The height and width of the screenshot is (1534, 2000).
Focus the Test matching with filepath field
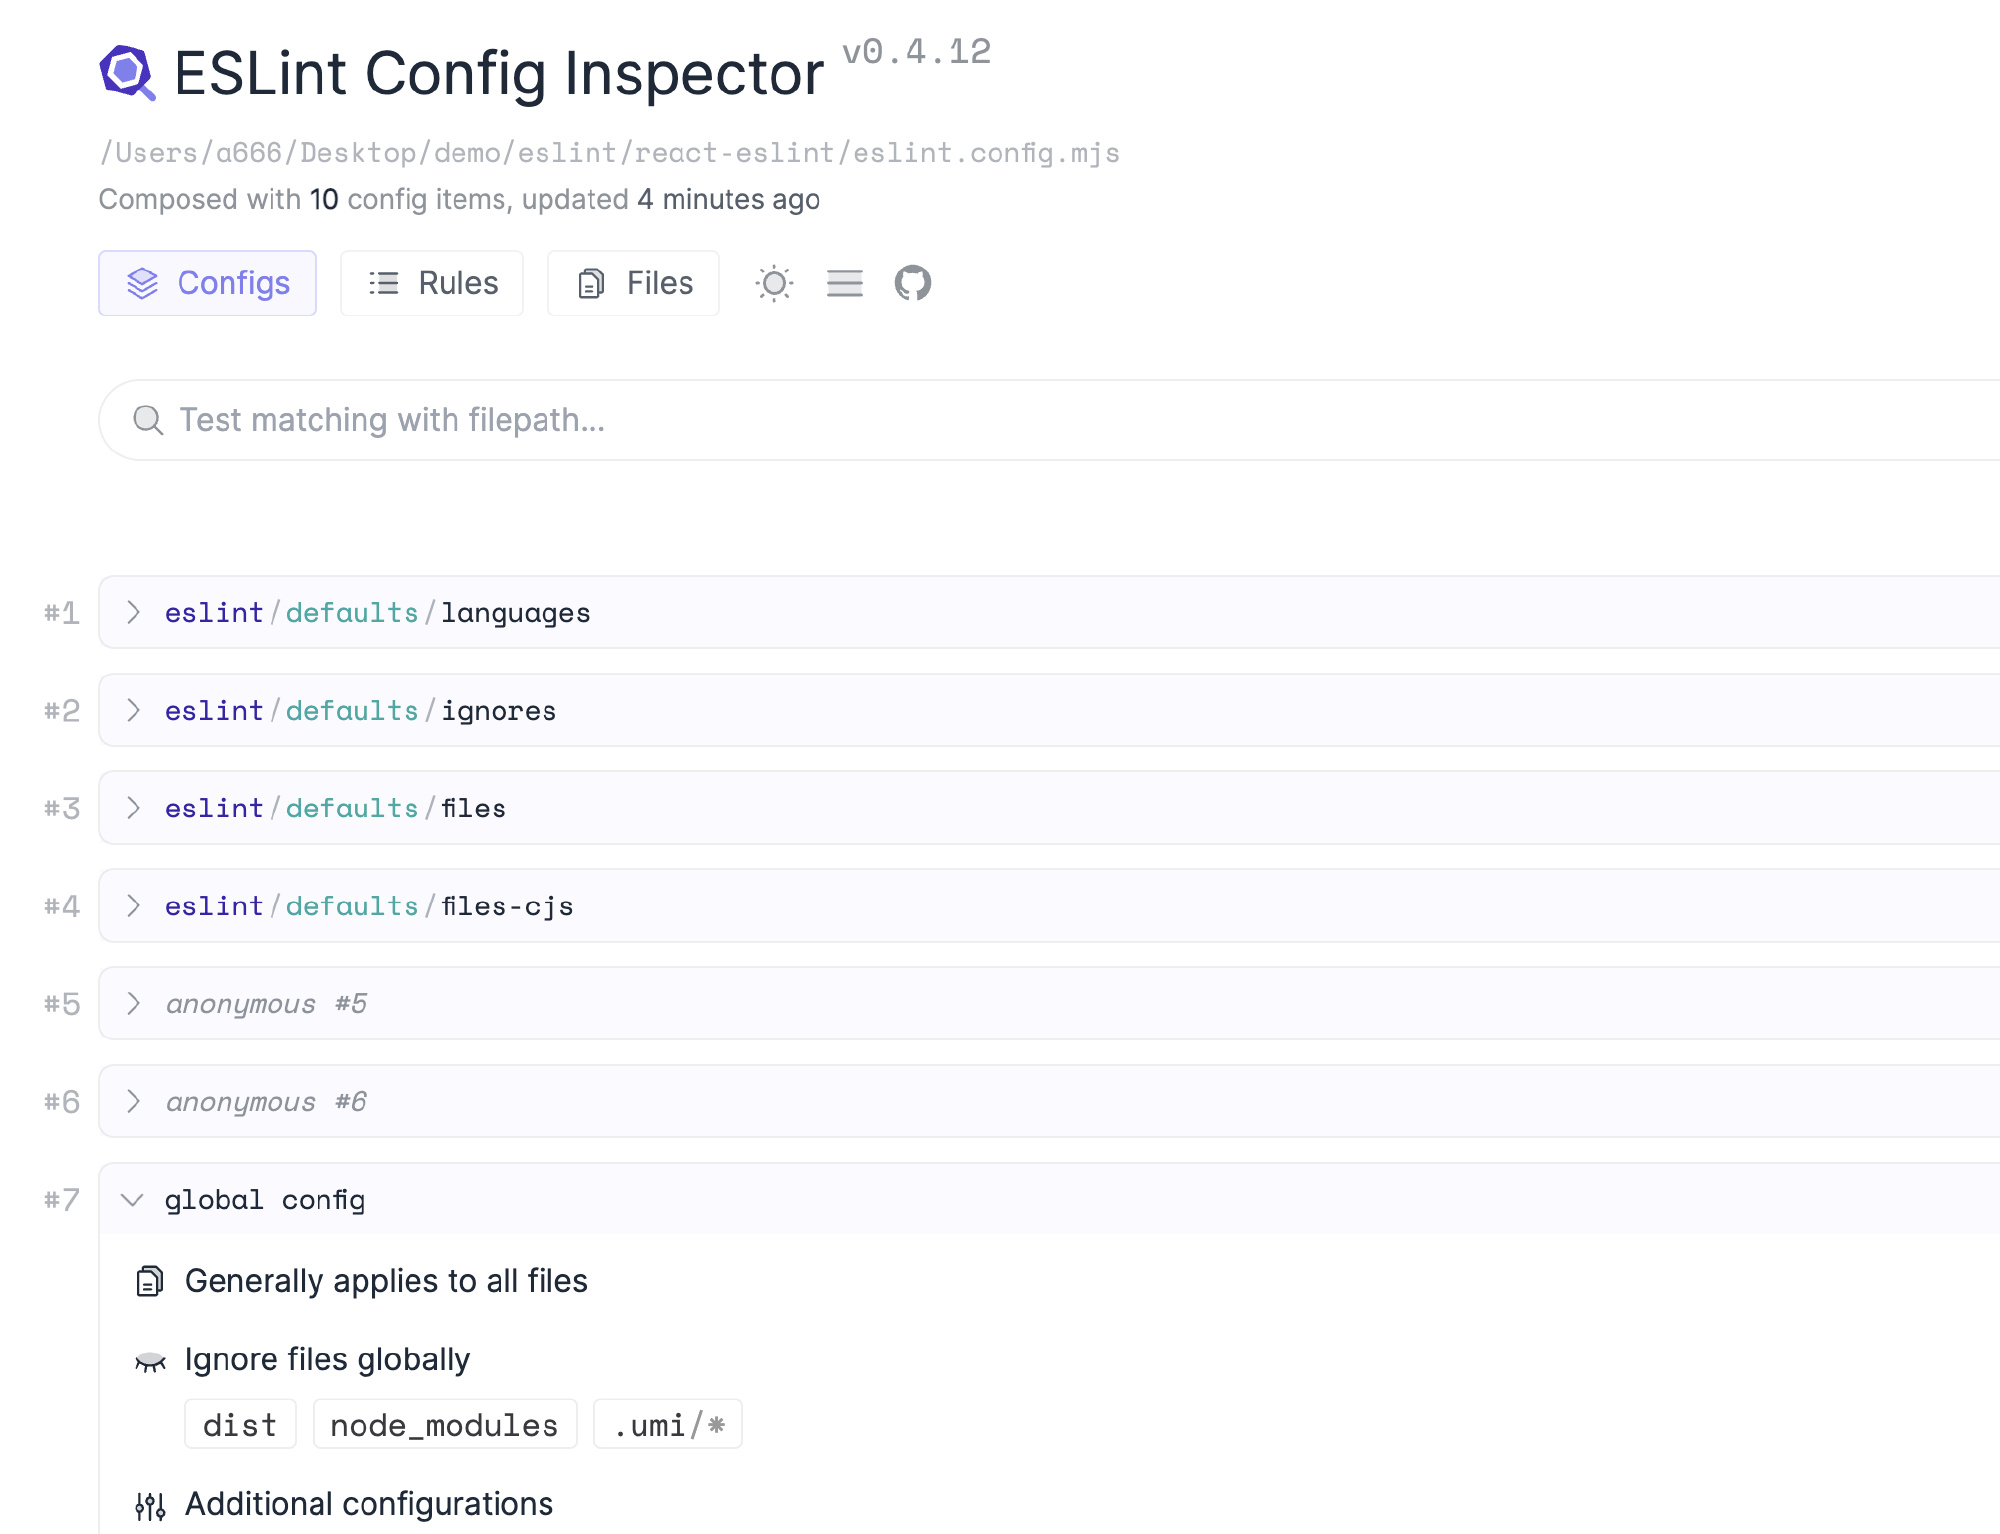(x=1050, y=420)
